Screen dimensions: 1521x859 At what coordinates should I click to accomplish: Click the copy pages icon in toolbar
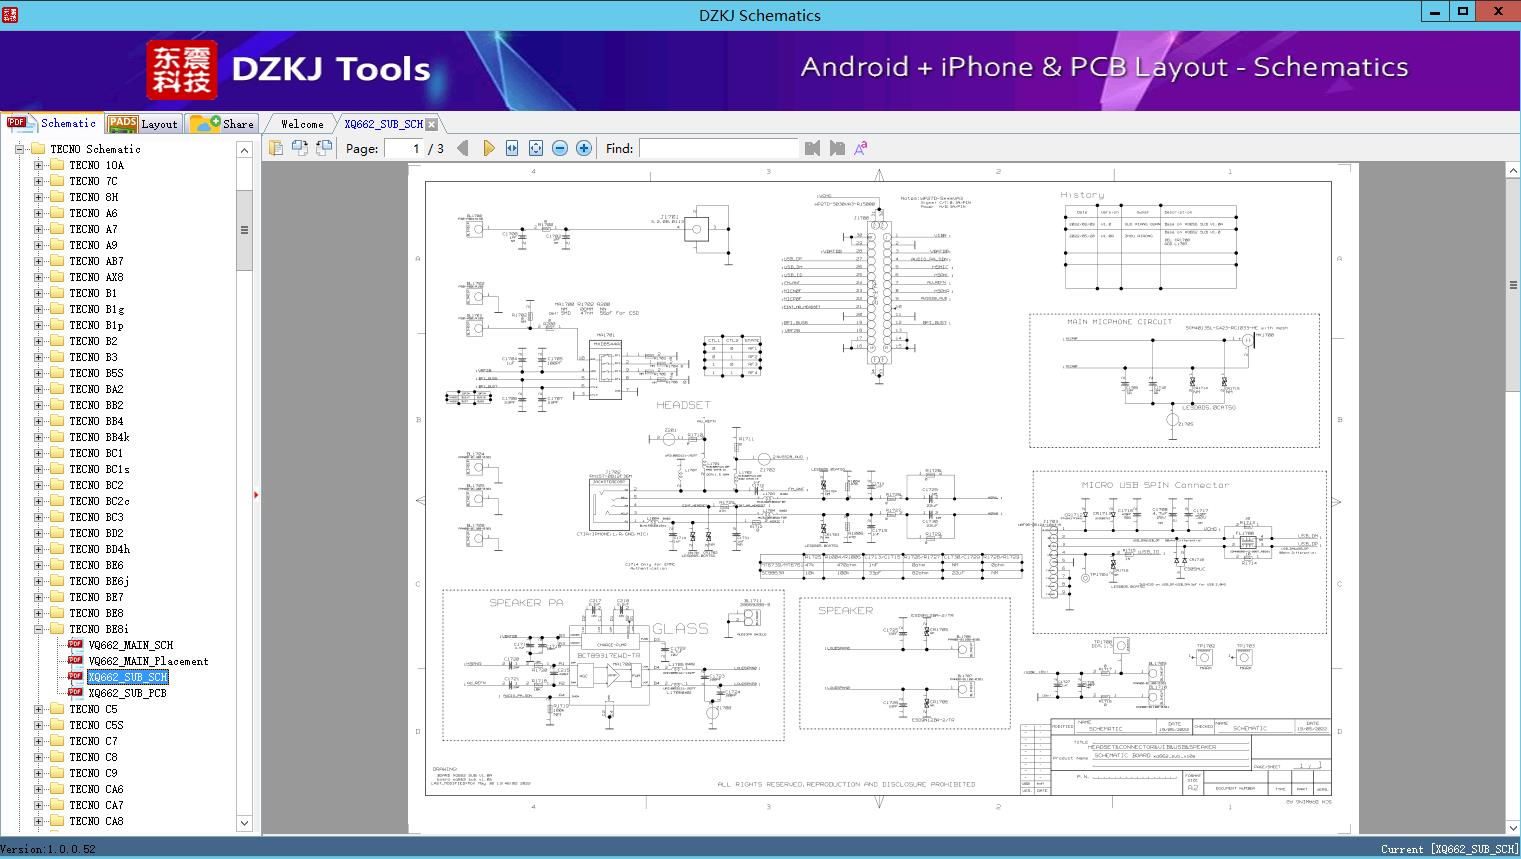pyautogui.click(x=276, y=148)
